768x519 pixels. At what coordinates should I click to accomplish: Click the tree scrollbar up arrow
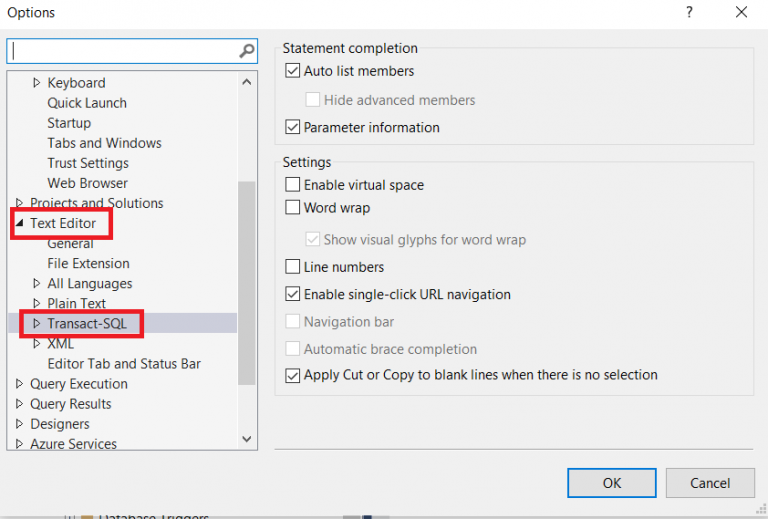pyautogui.click(x=247, y=82)
